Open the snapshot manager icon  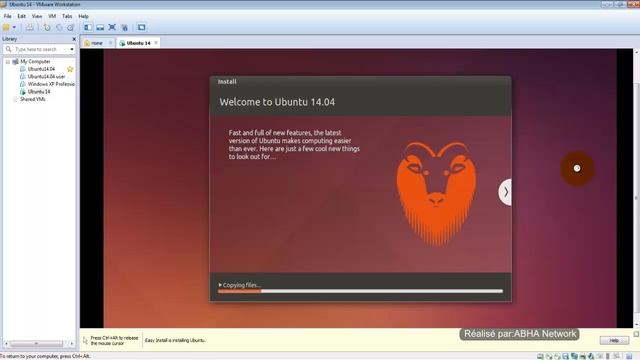[71, 27]
